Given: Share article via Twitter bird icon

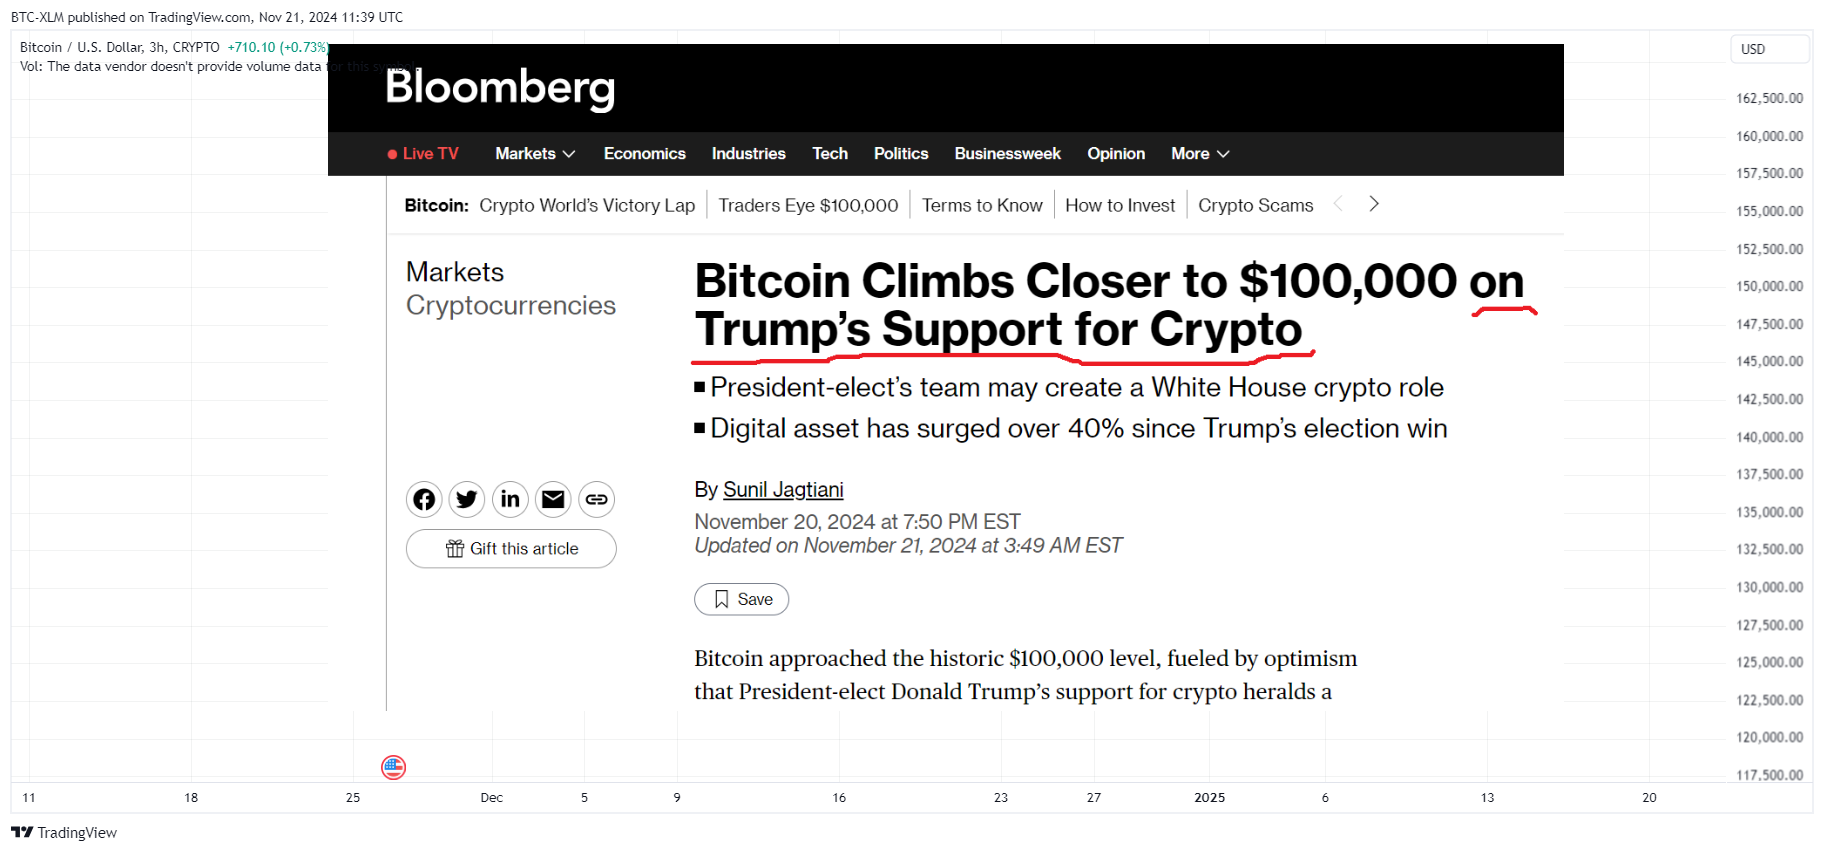Looking at the screenshot, I should click(x=467, y=499).
